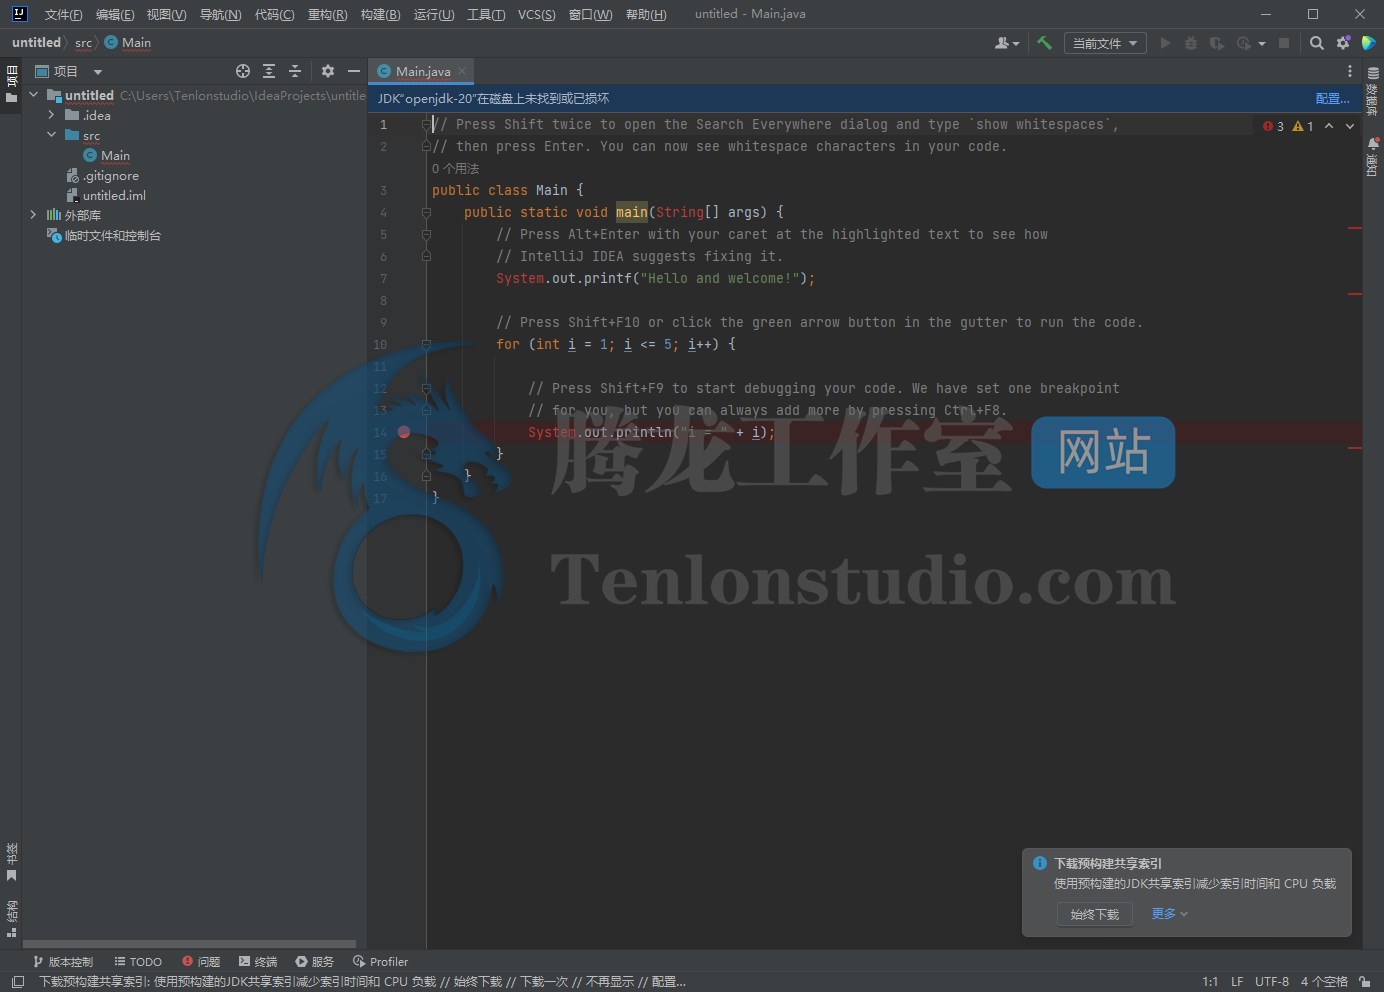Open Structure tool window on left sidebar

point(12,919)
